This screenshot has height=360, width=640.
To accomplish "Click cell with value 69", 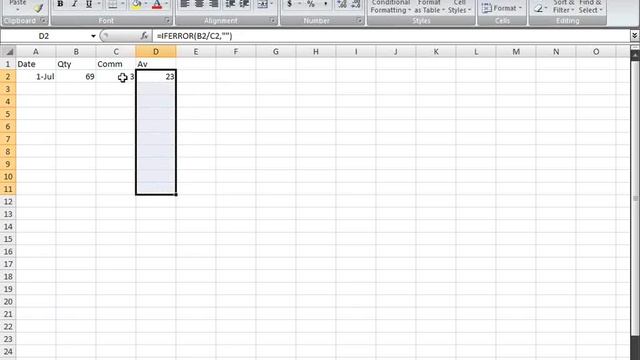I will tap(76, 77).
